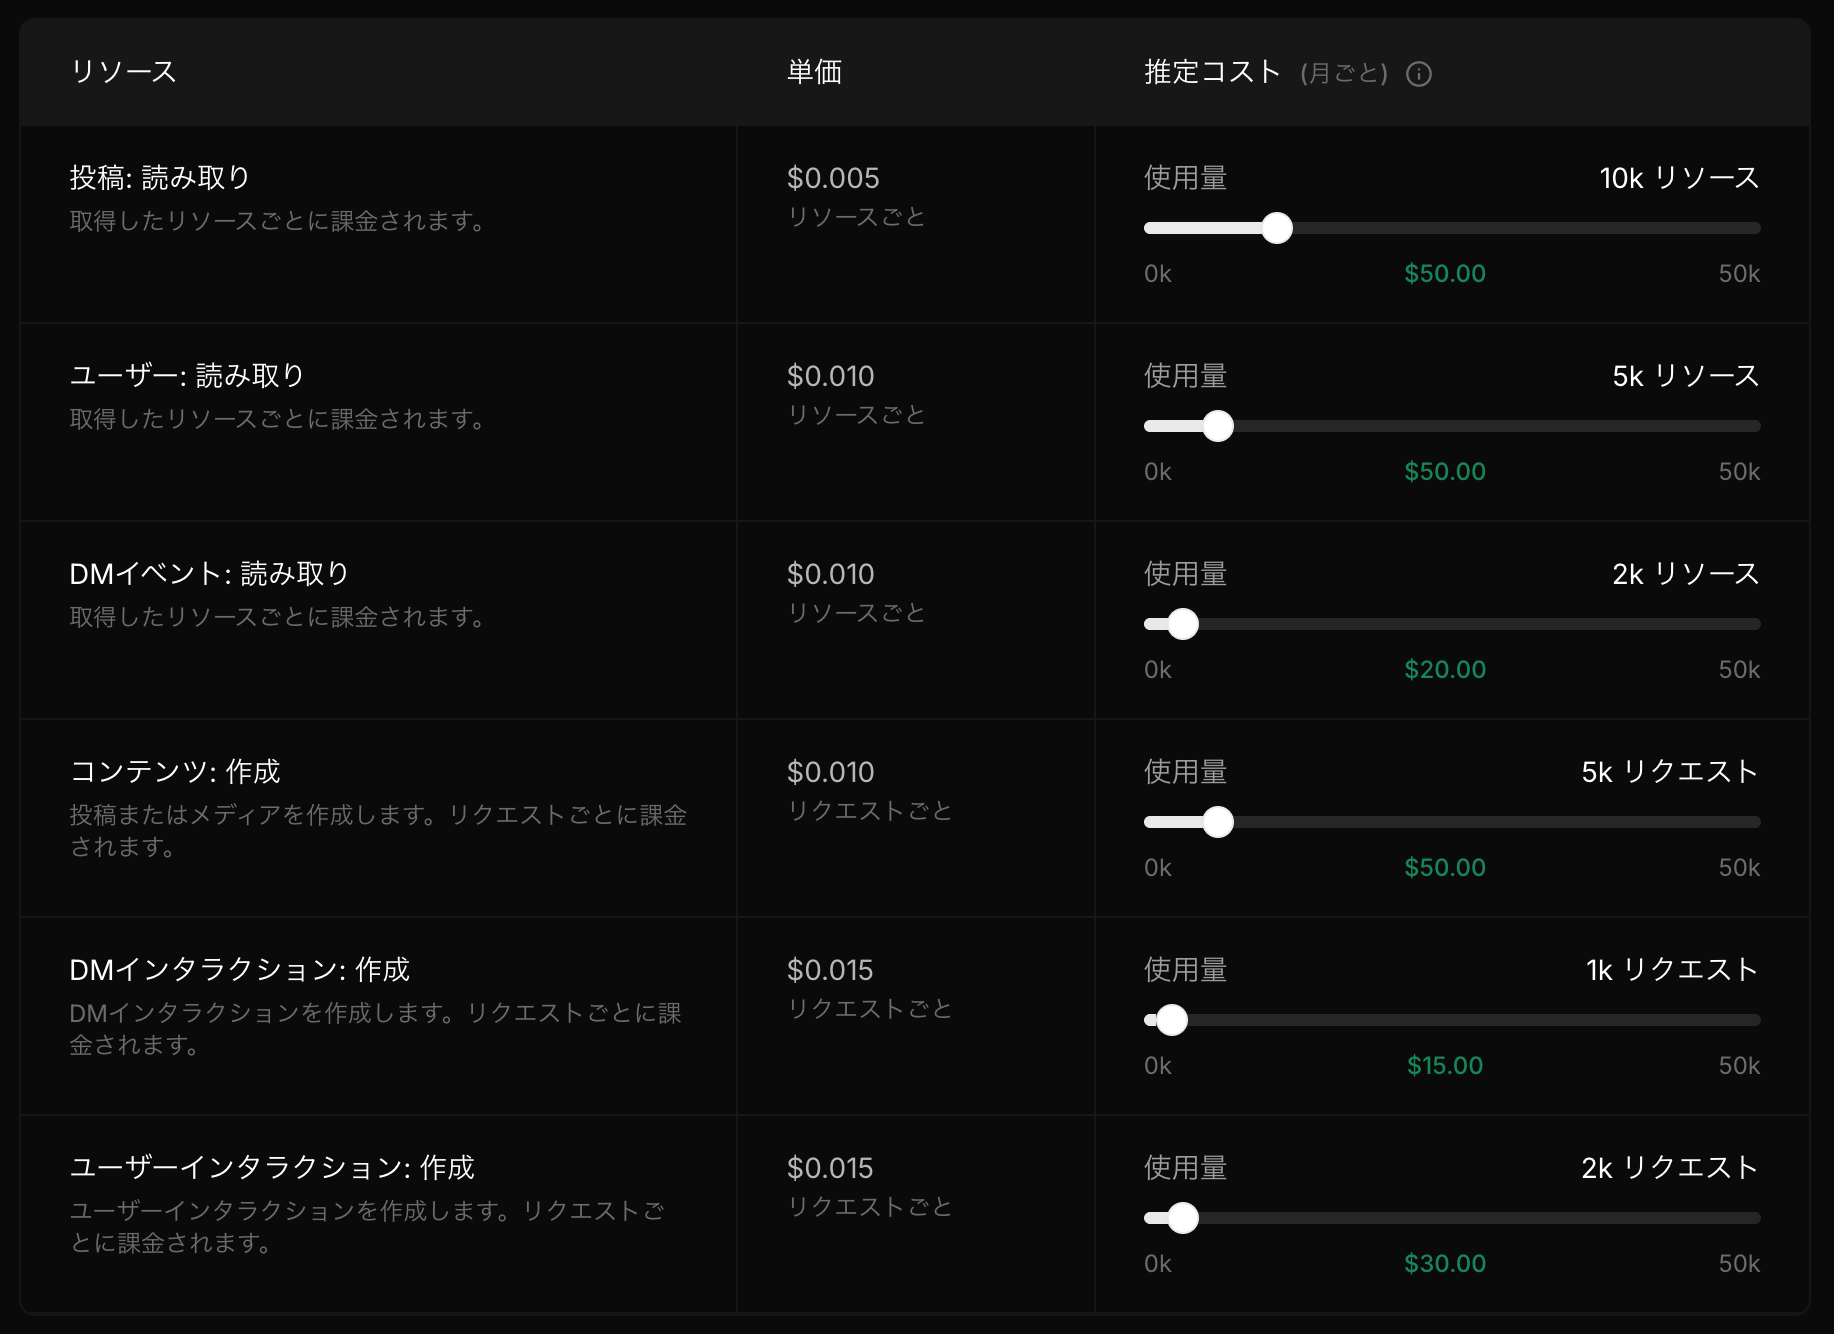Click the info icon next to 推定コスト header
Image resolution: width=1834 pixels, height=1334 pixels.
(1420, 73)
